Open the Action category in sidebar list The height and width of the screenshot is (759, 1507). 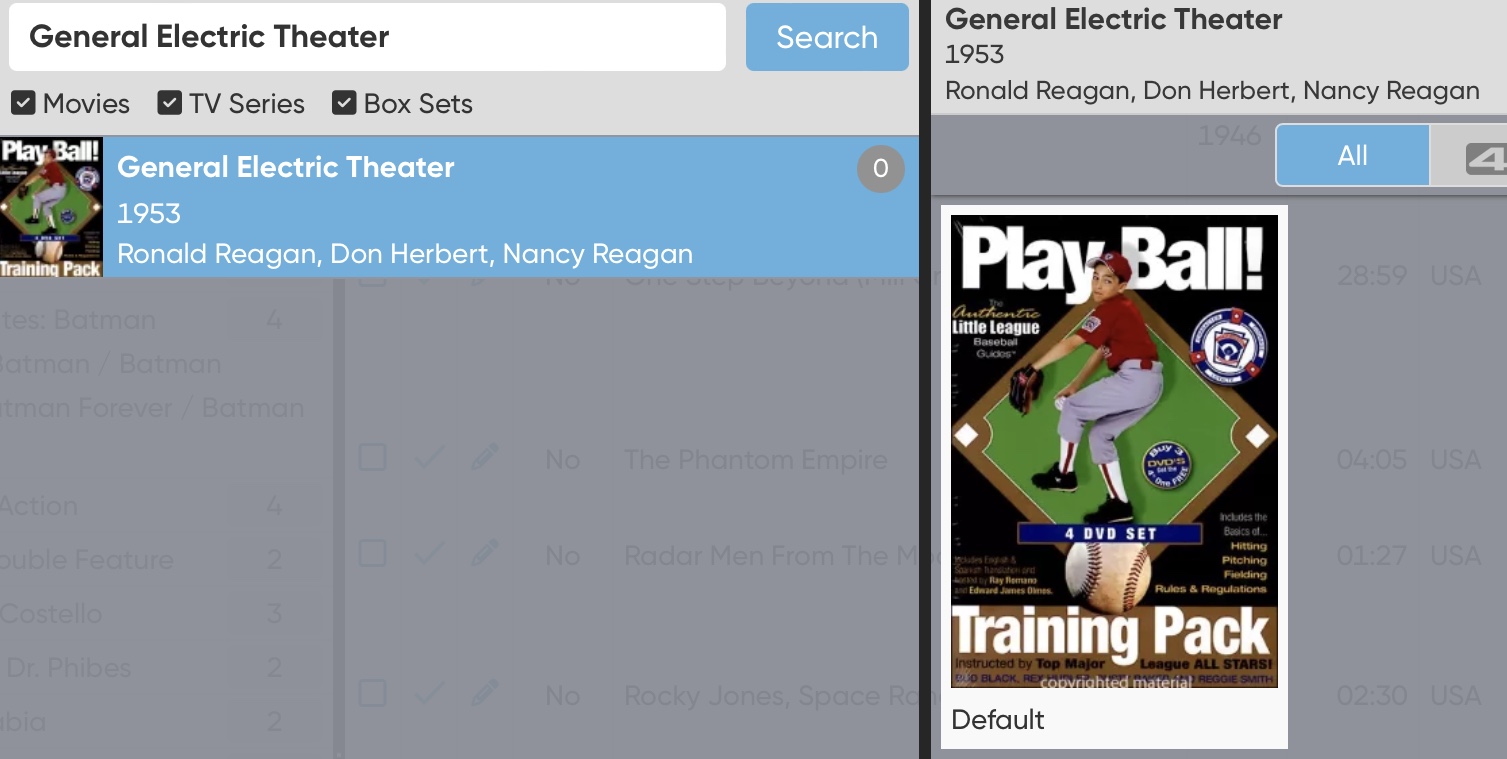(40, 506)
